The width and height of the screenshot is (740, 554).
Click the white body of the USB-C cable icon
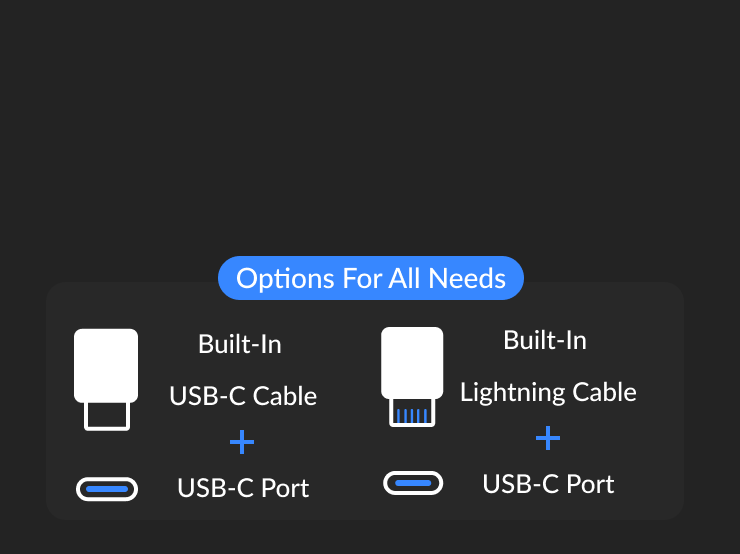point(106,365)
